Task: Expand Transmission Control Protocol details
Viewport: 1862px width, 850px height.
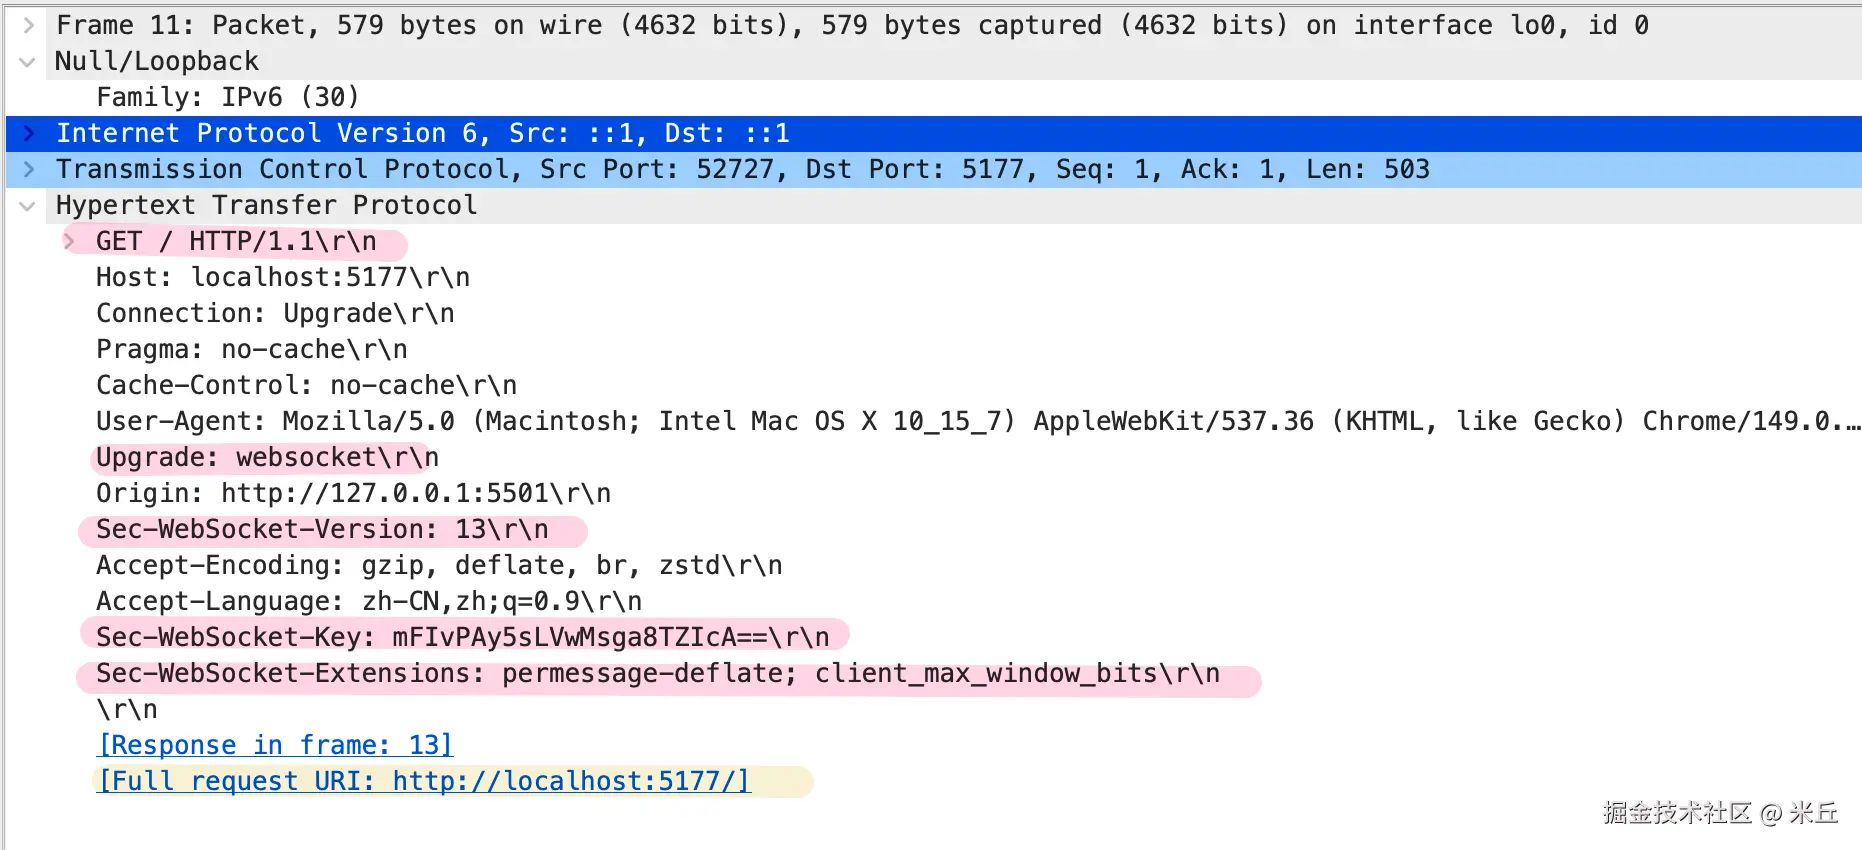Action: [x=28, y=169]
